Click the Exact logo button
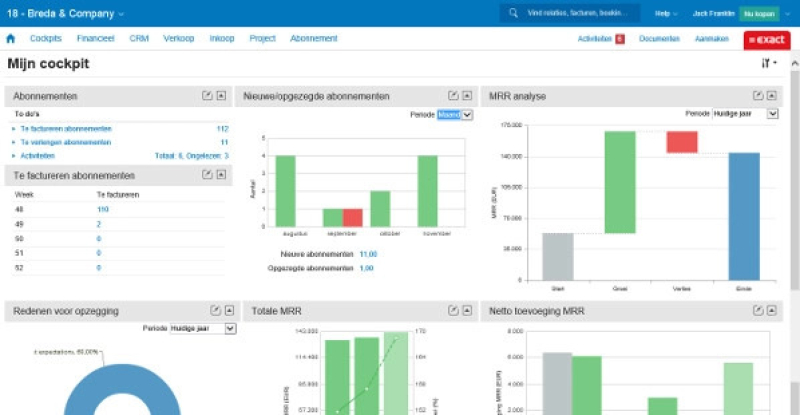The width and height of the screenshot is (800, 415). [x=767, y=40]
